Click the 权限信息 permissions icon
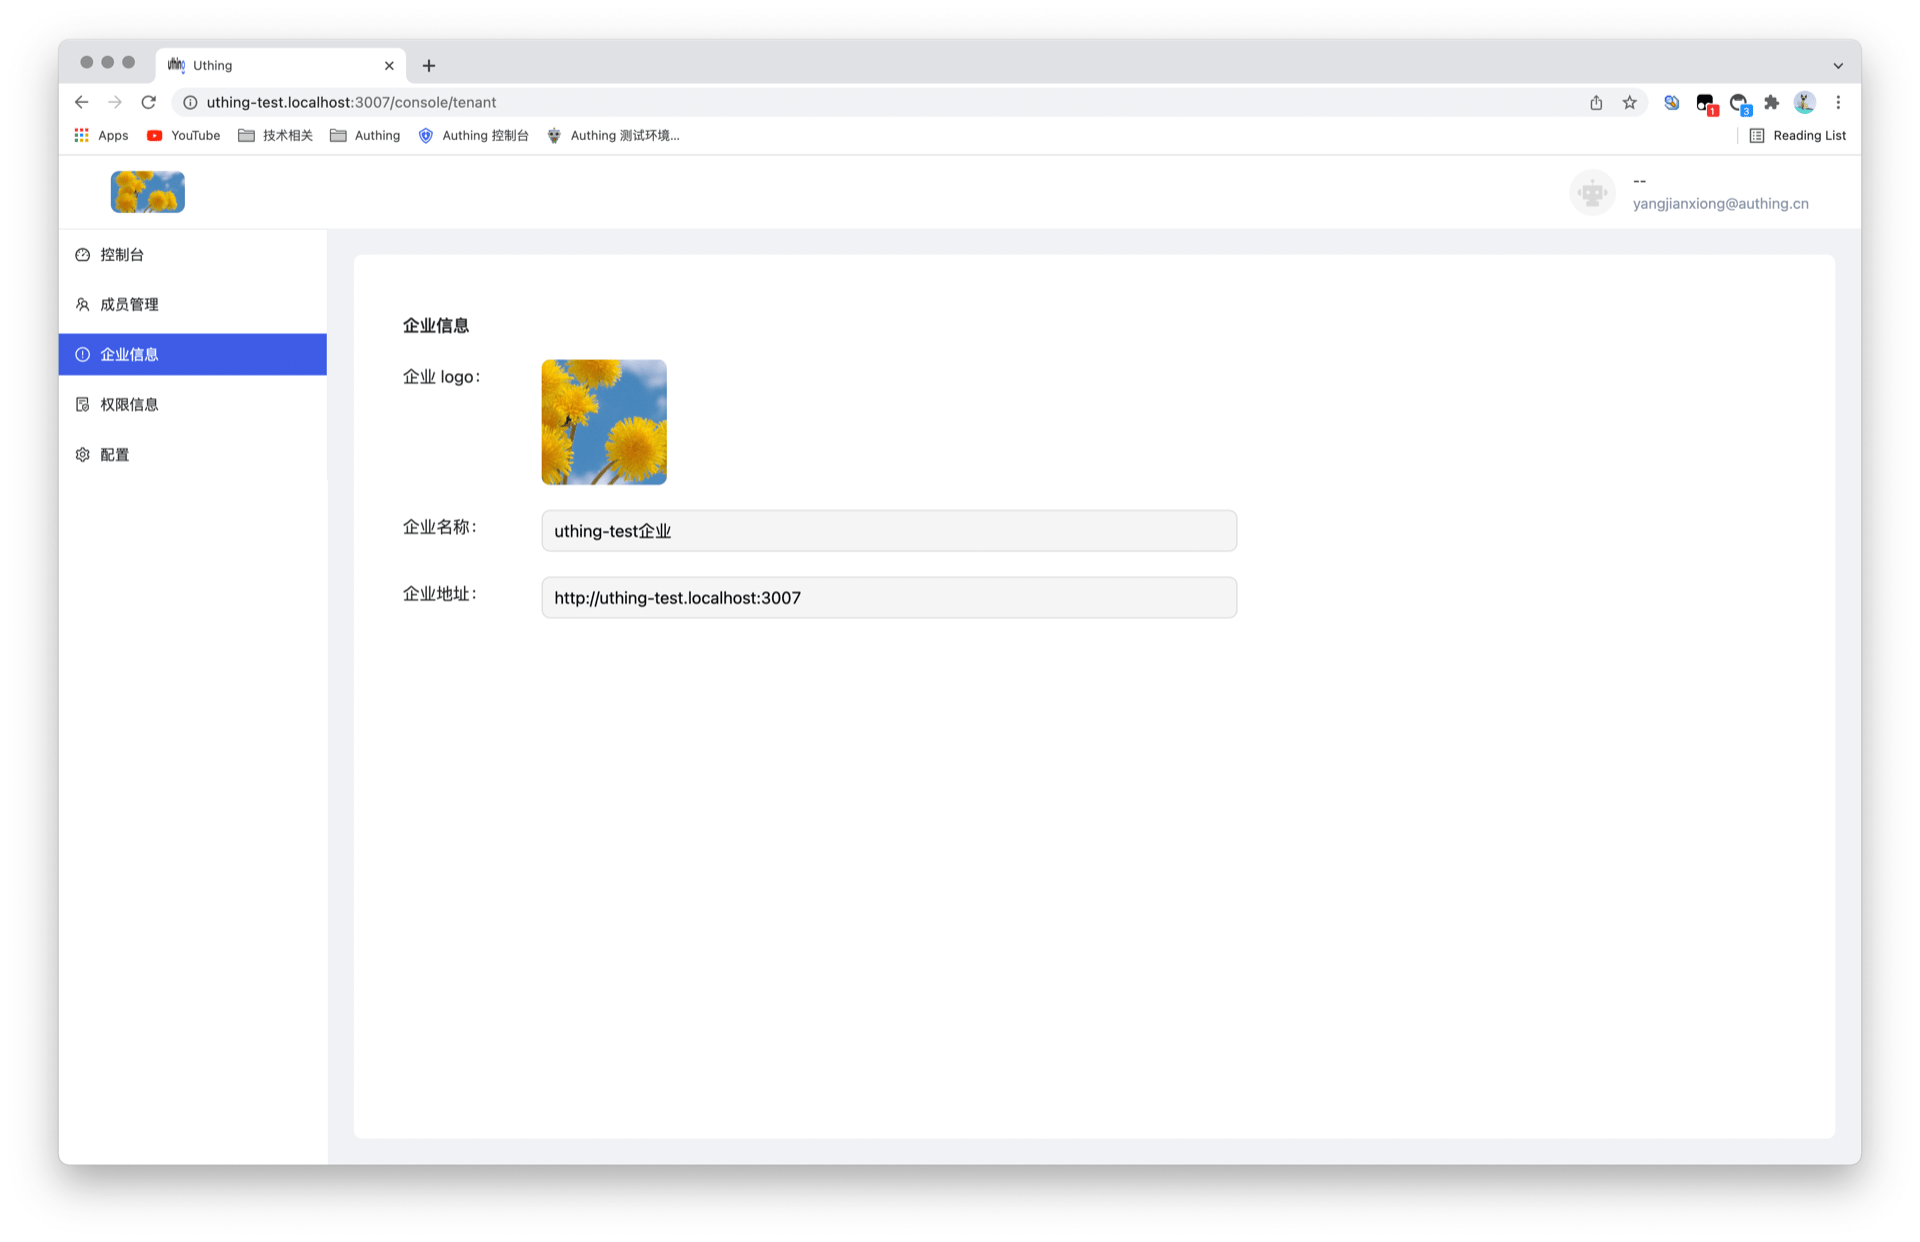The width and height of the screenshot is (1920, 1242). [x=82, y=404]
